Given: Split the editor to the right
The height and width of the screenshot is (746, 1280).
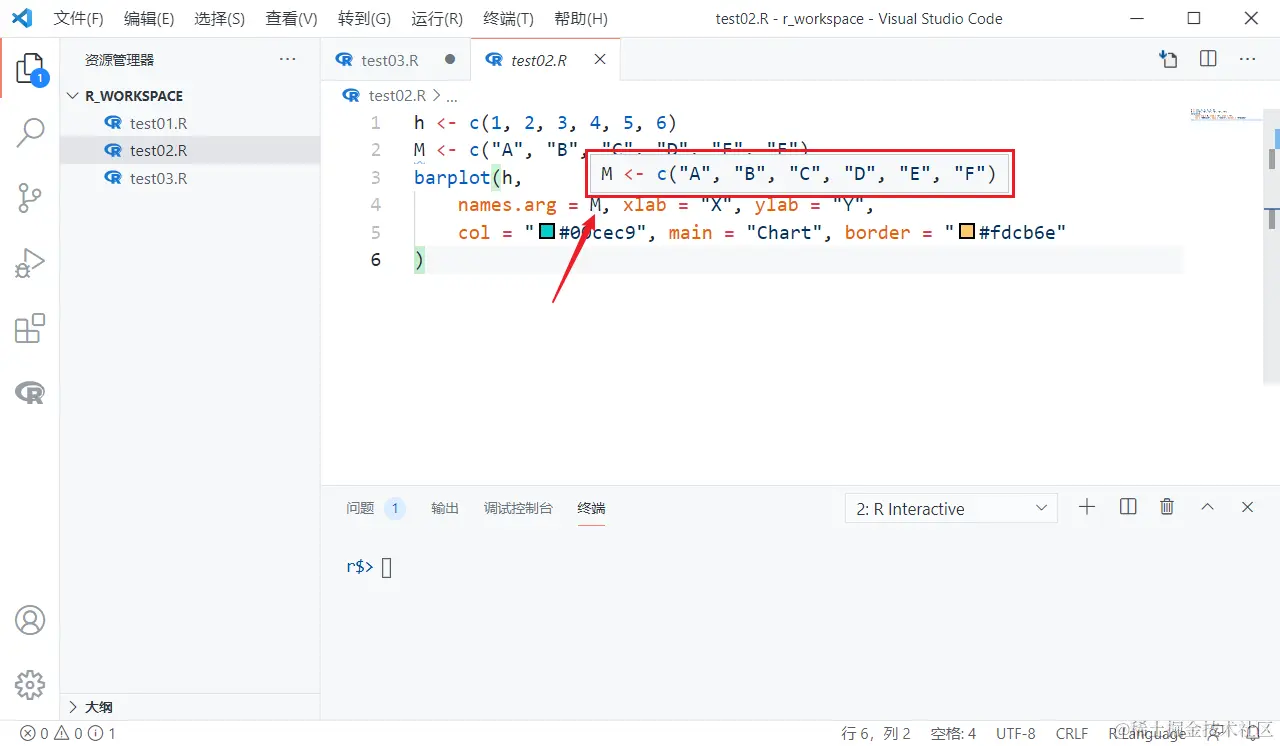Looking at the screenshot, I should pos(1208,60).
